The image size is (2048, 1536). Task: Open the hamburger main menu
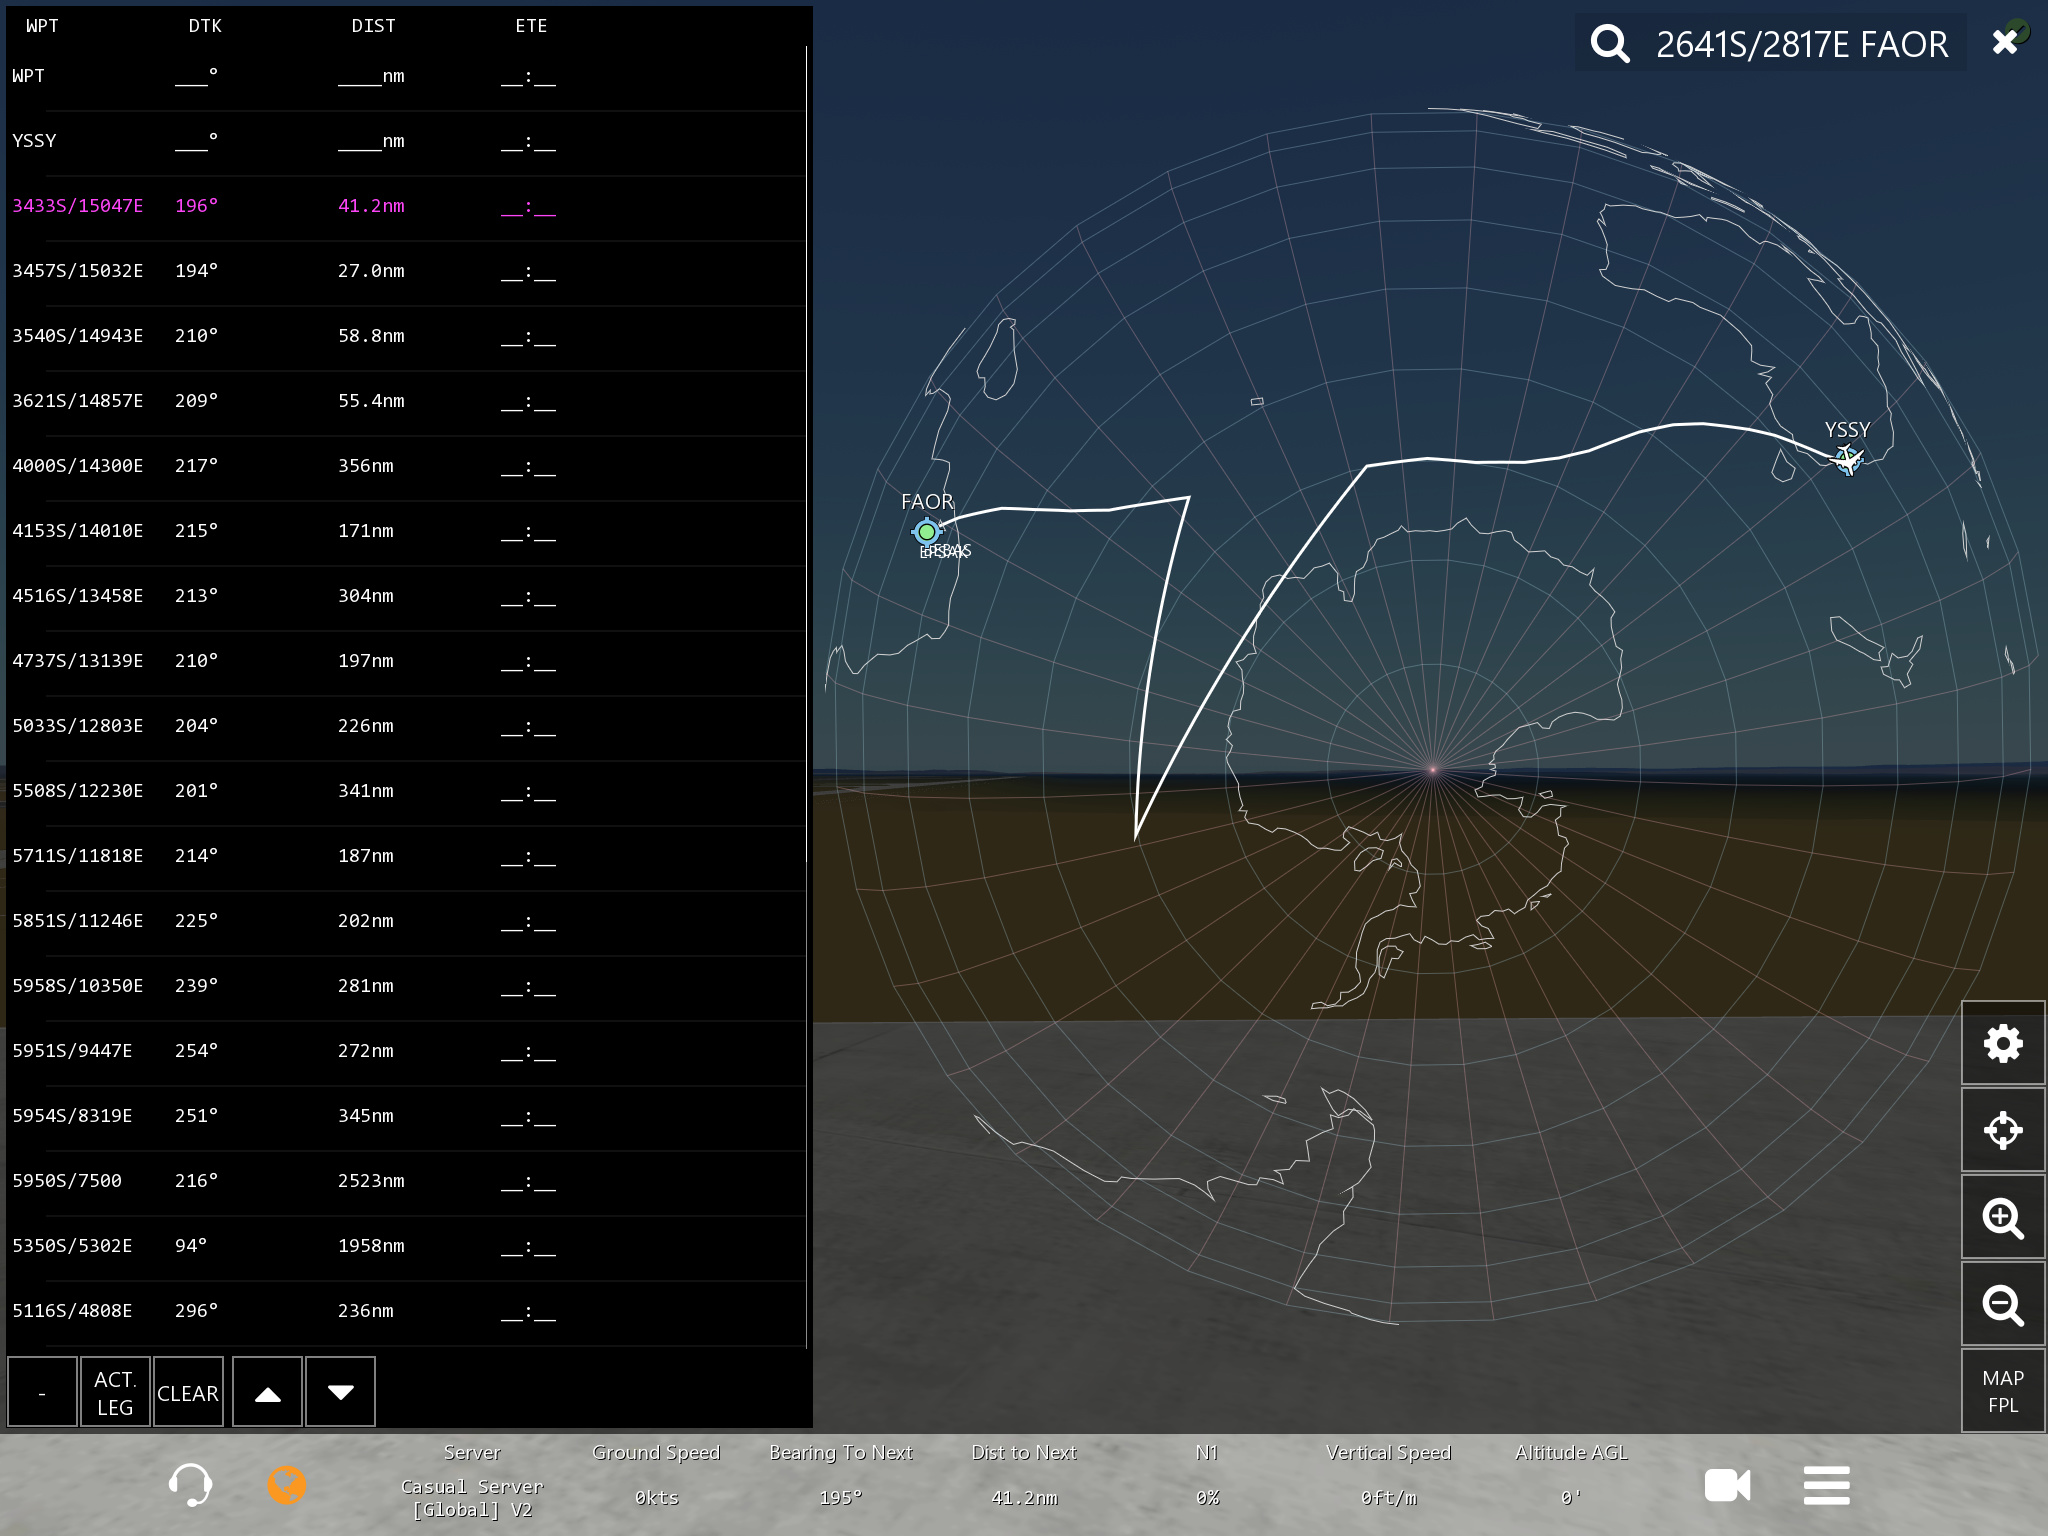point(1826,1485)
